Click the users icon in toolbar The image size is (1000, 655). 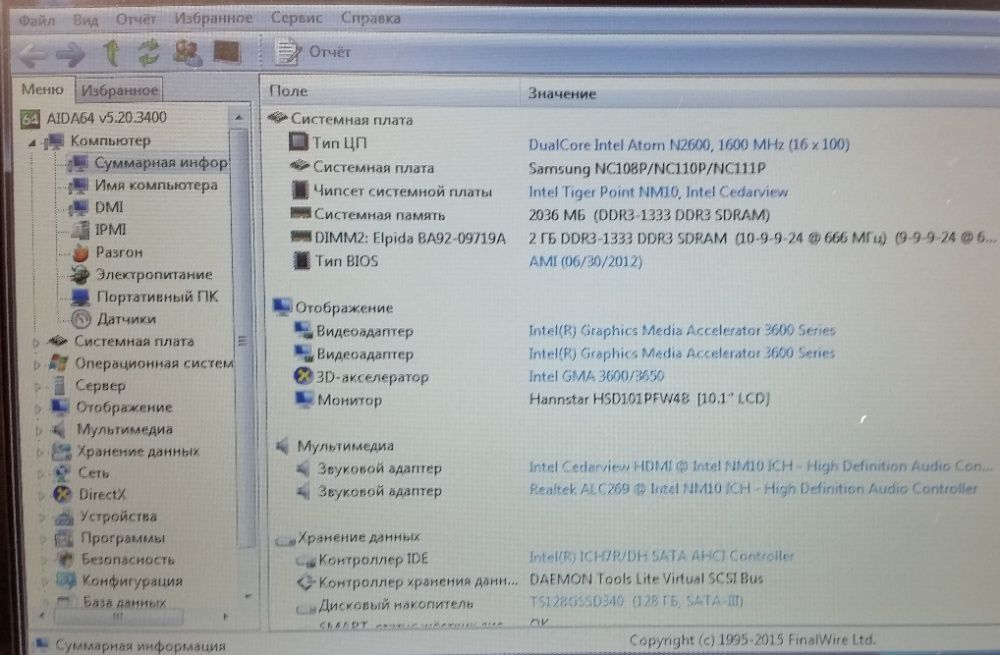(x=188, y=52)
